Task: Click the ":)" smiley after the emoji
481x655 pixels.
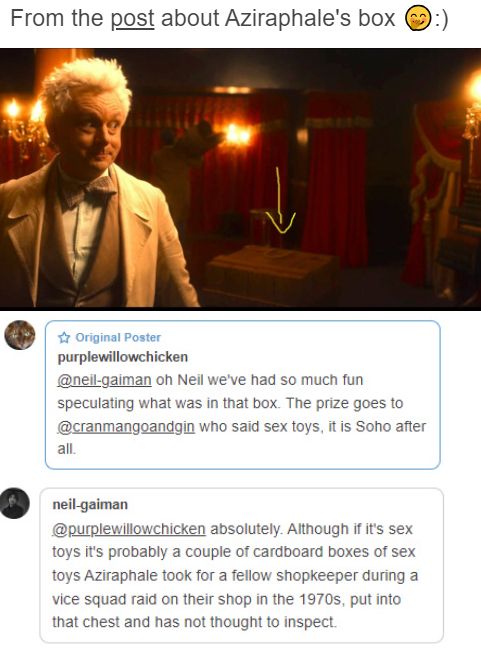Action: click(440, 19)
